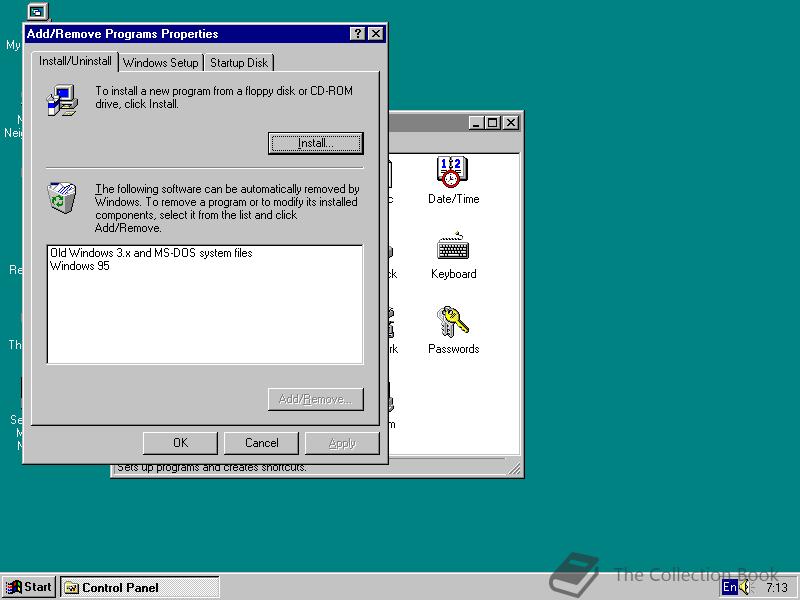Click the En language indicator in tray
This screenshot has width=800, height=600.
730,587
